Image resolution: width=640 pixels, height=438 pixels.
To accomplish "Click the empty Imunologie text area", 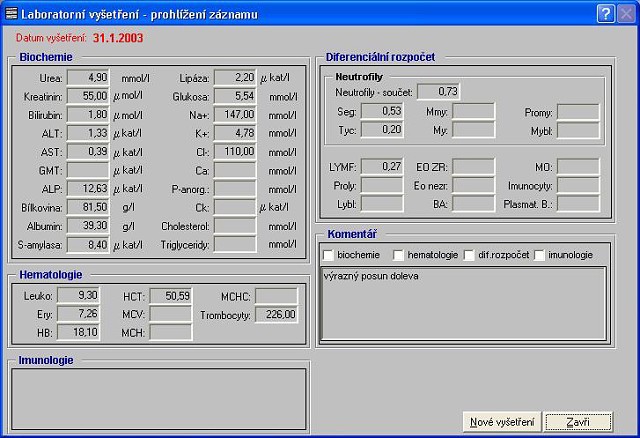I will tap(159, 399).
